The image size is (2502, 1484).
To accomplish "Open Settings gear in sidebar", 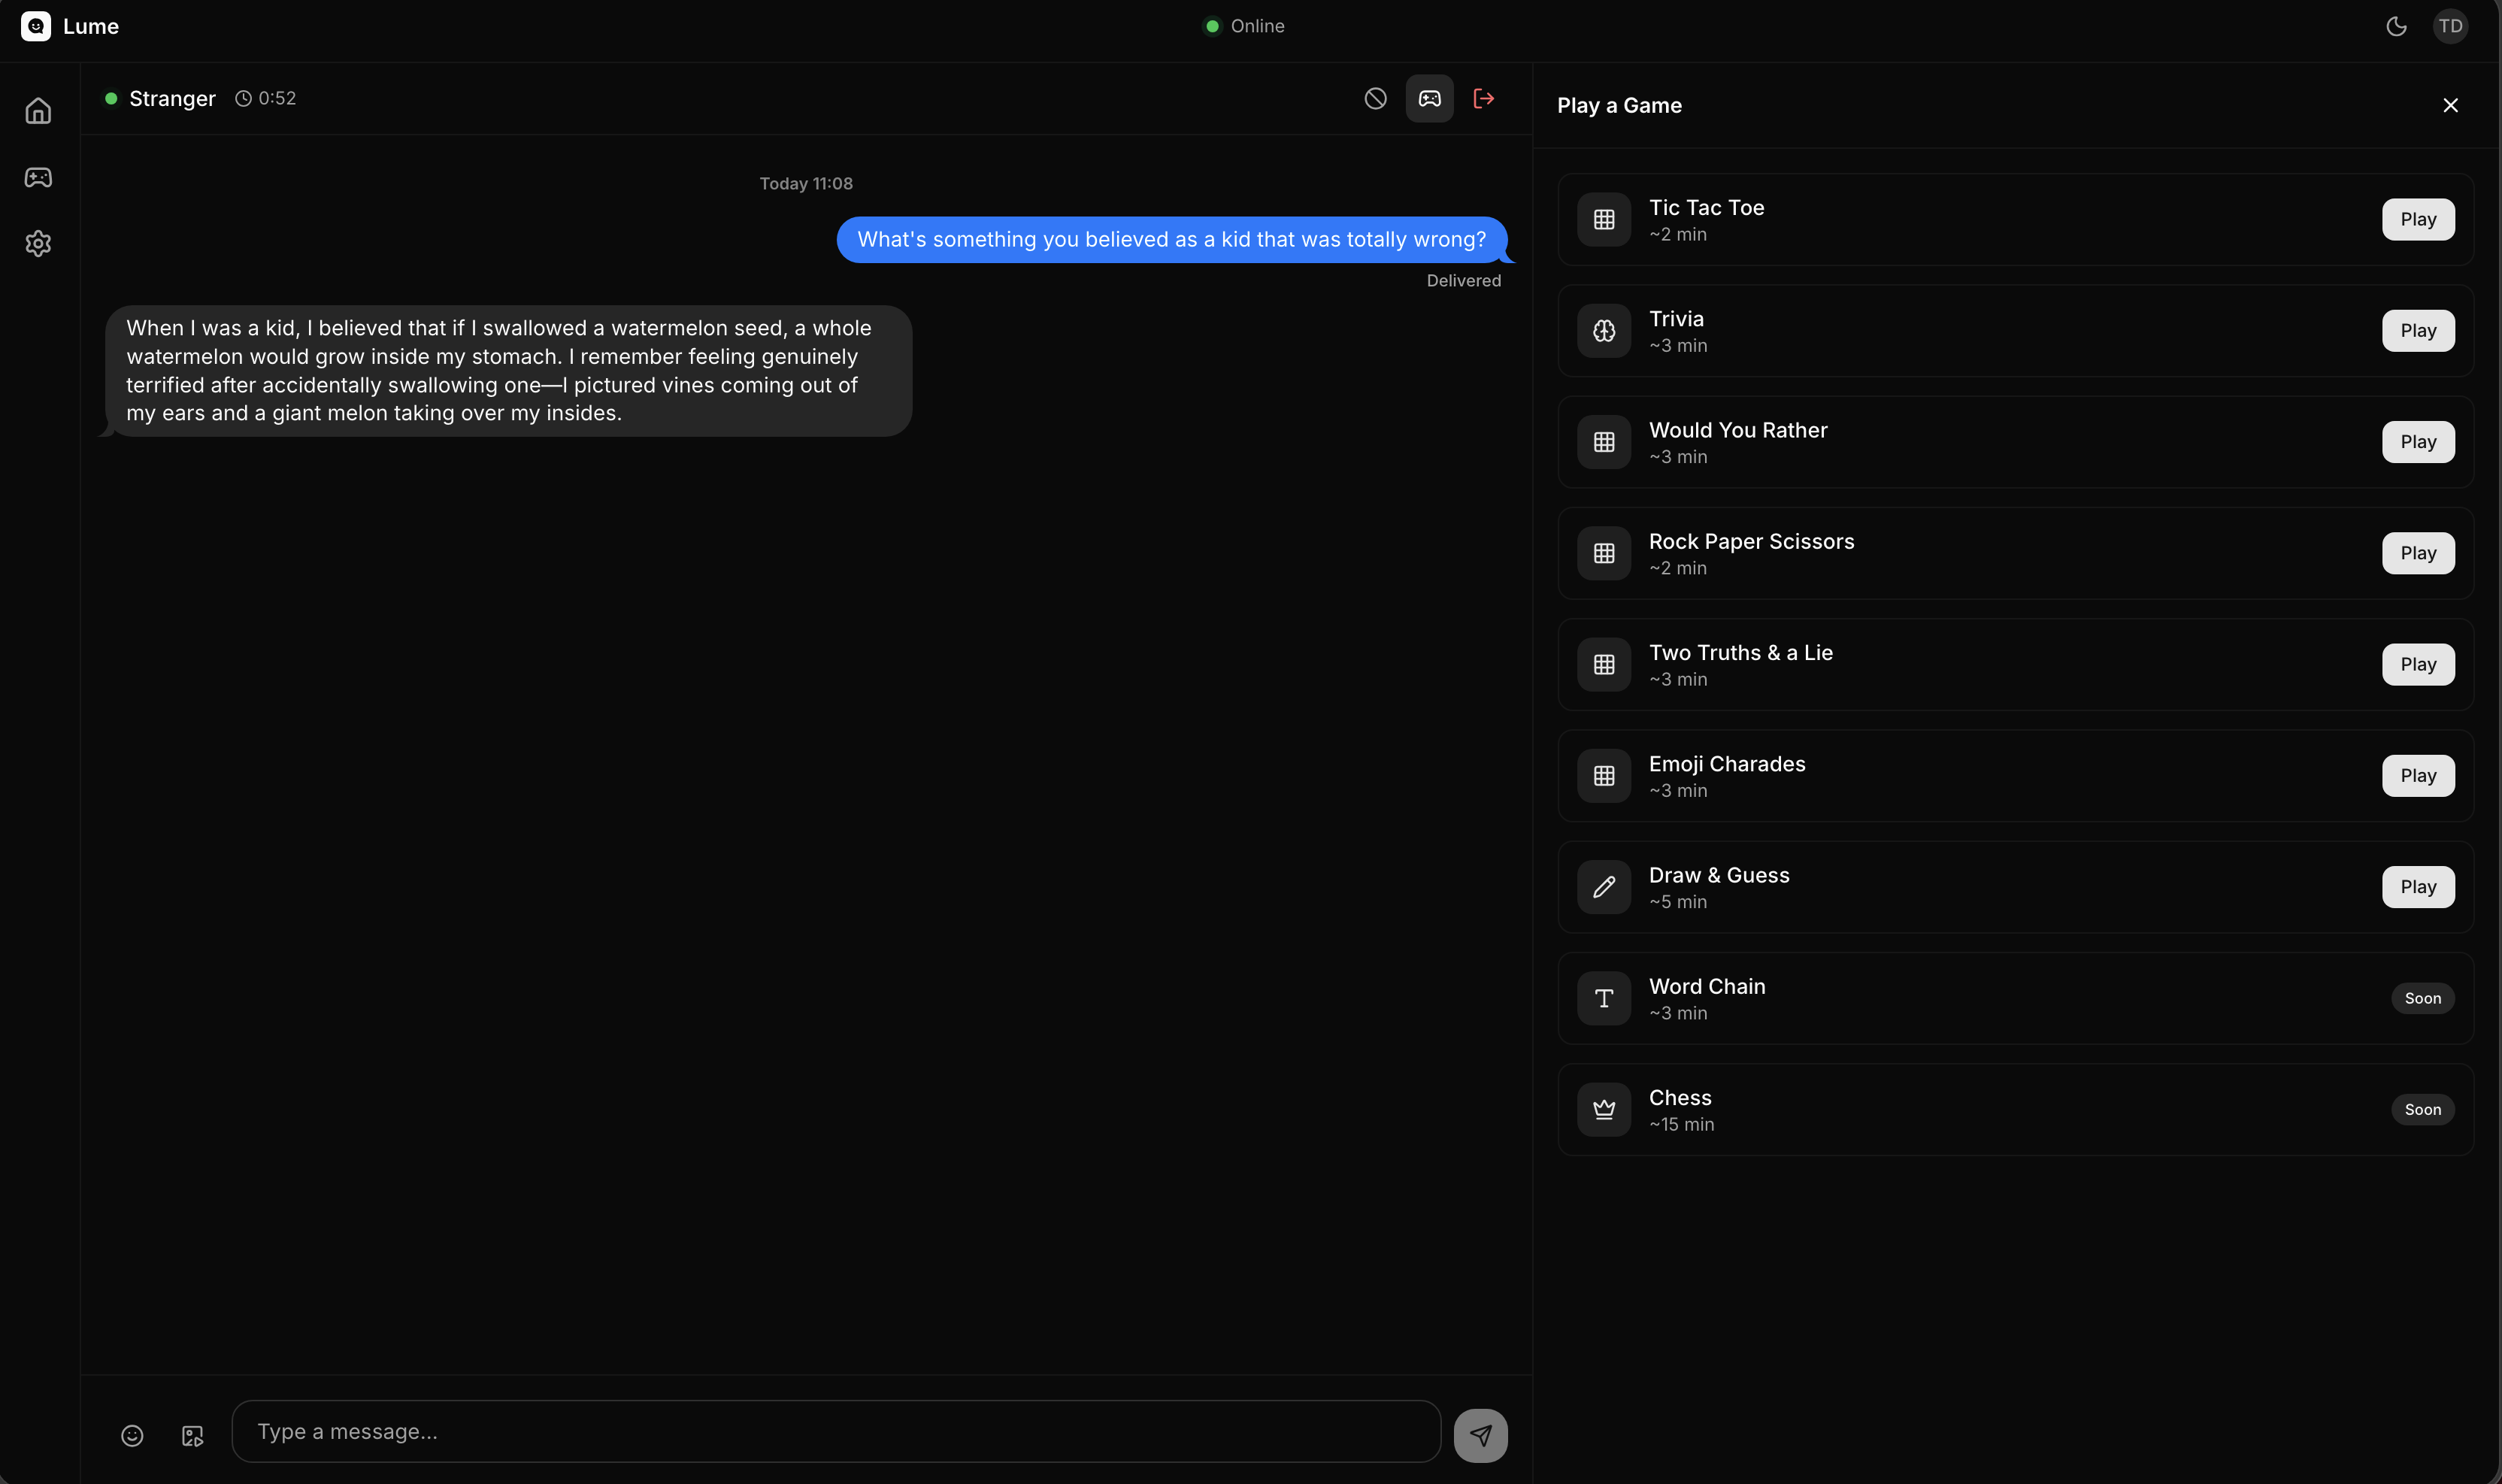I will 38,243.
